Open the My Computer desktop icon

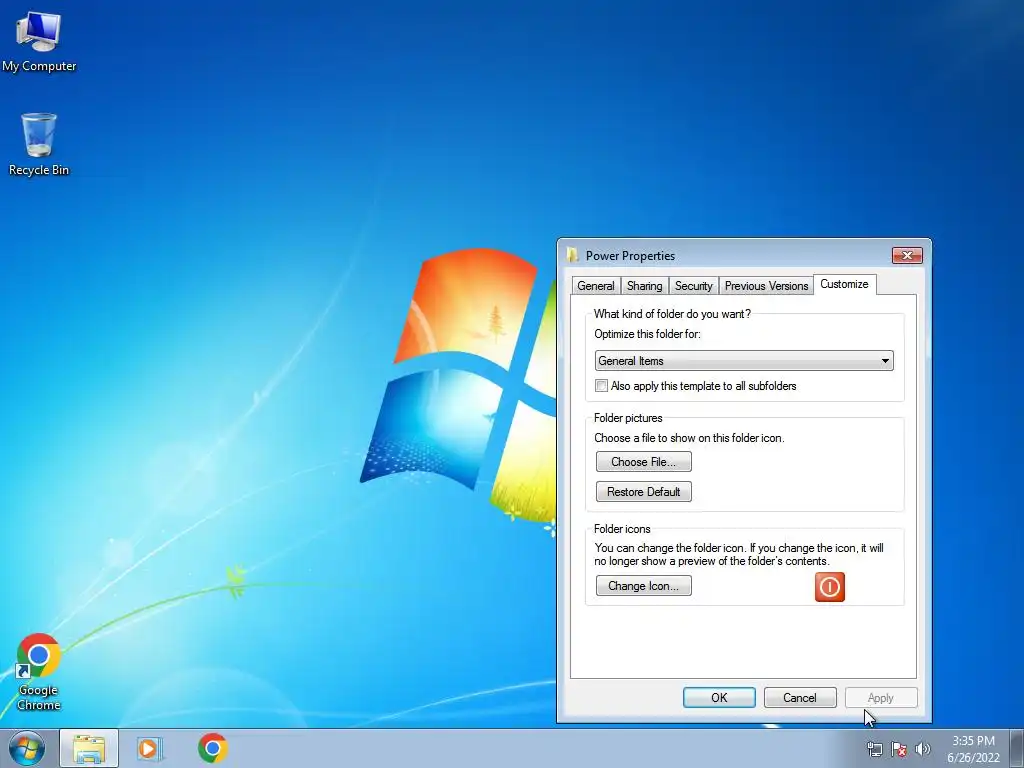pos(39,41)
